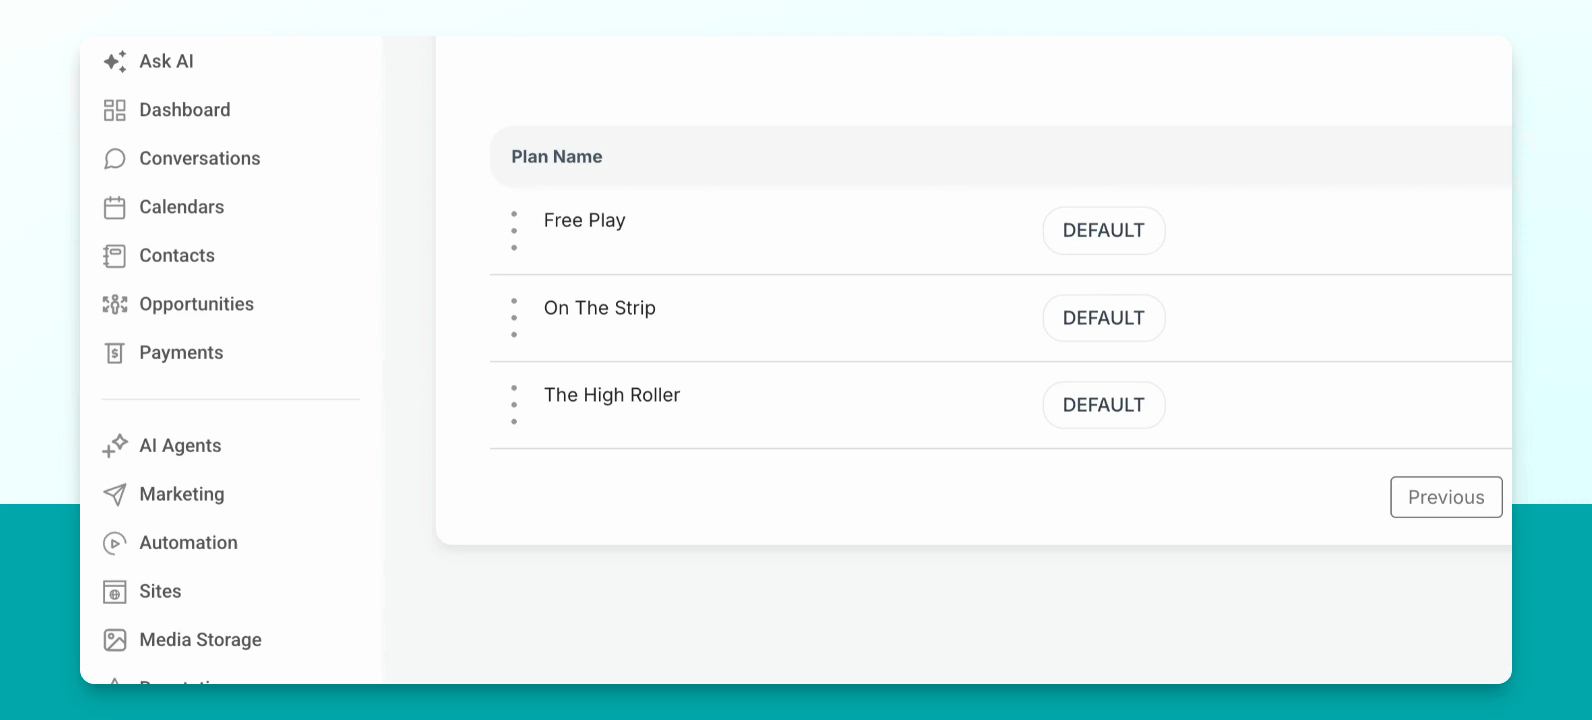This screenshot has width=1592, height=720.
Task: Open the three-dot menu for On The Strip
Action: (x=514, y=318)
